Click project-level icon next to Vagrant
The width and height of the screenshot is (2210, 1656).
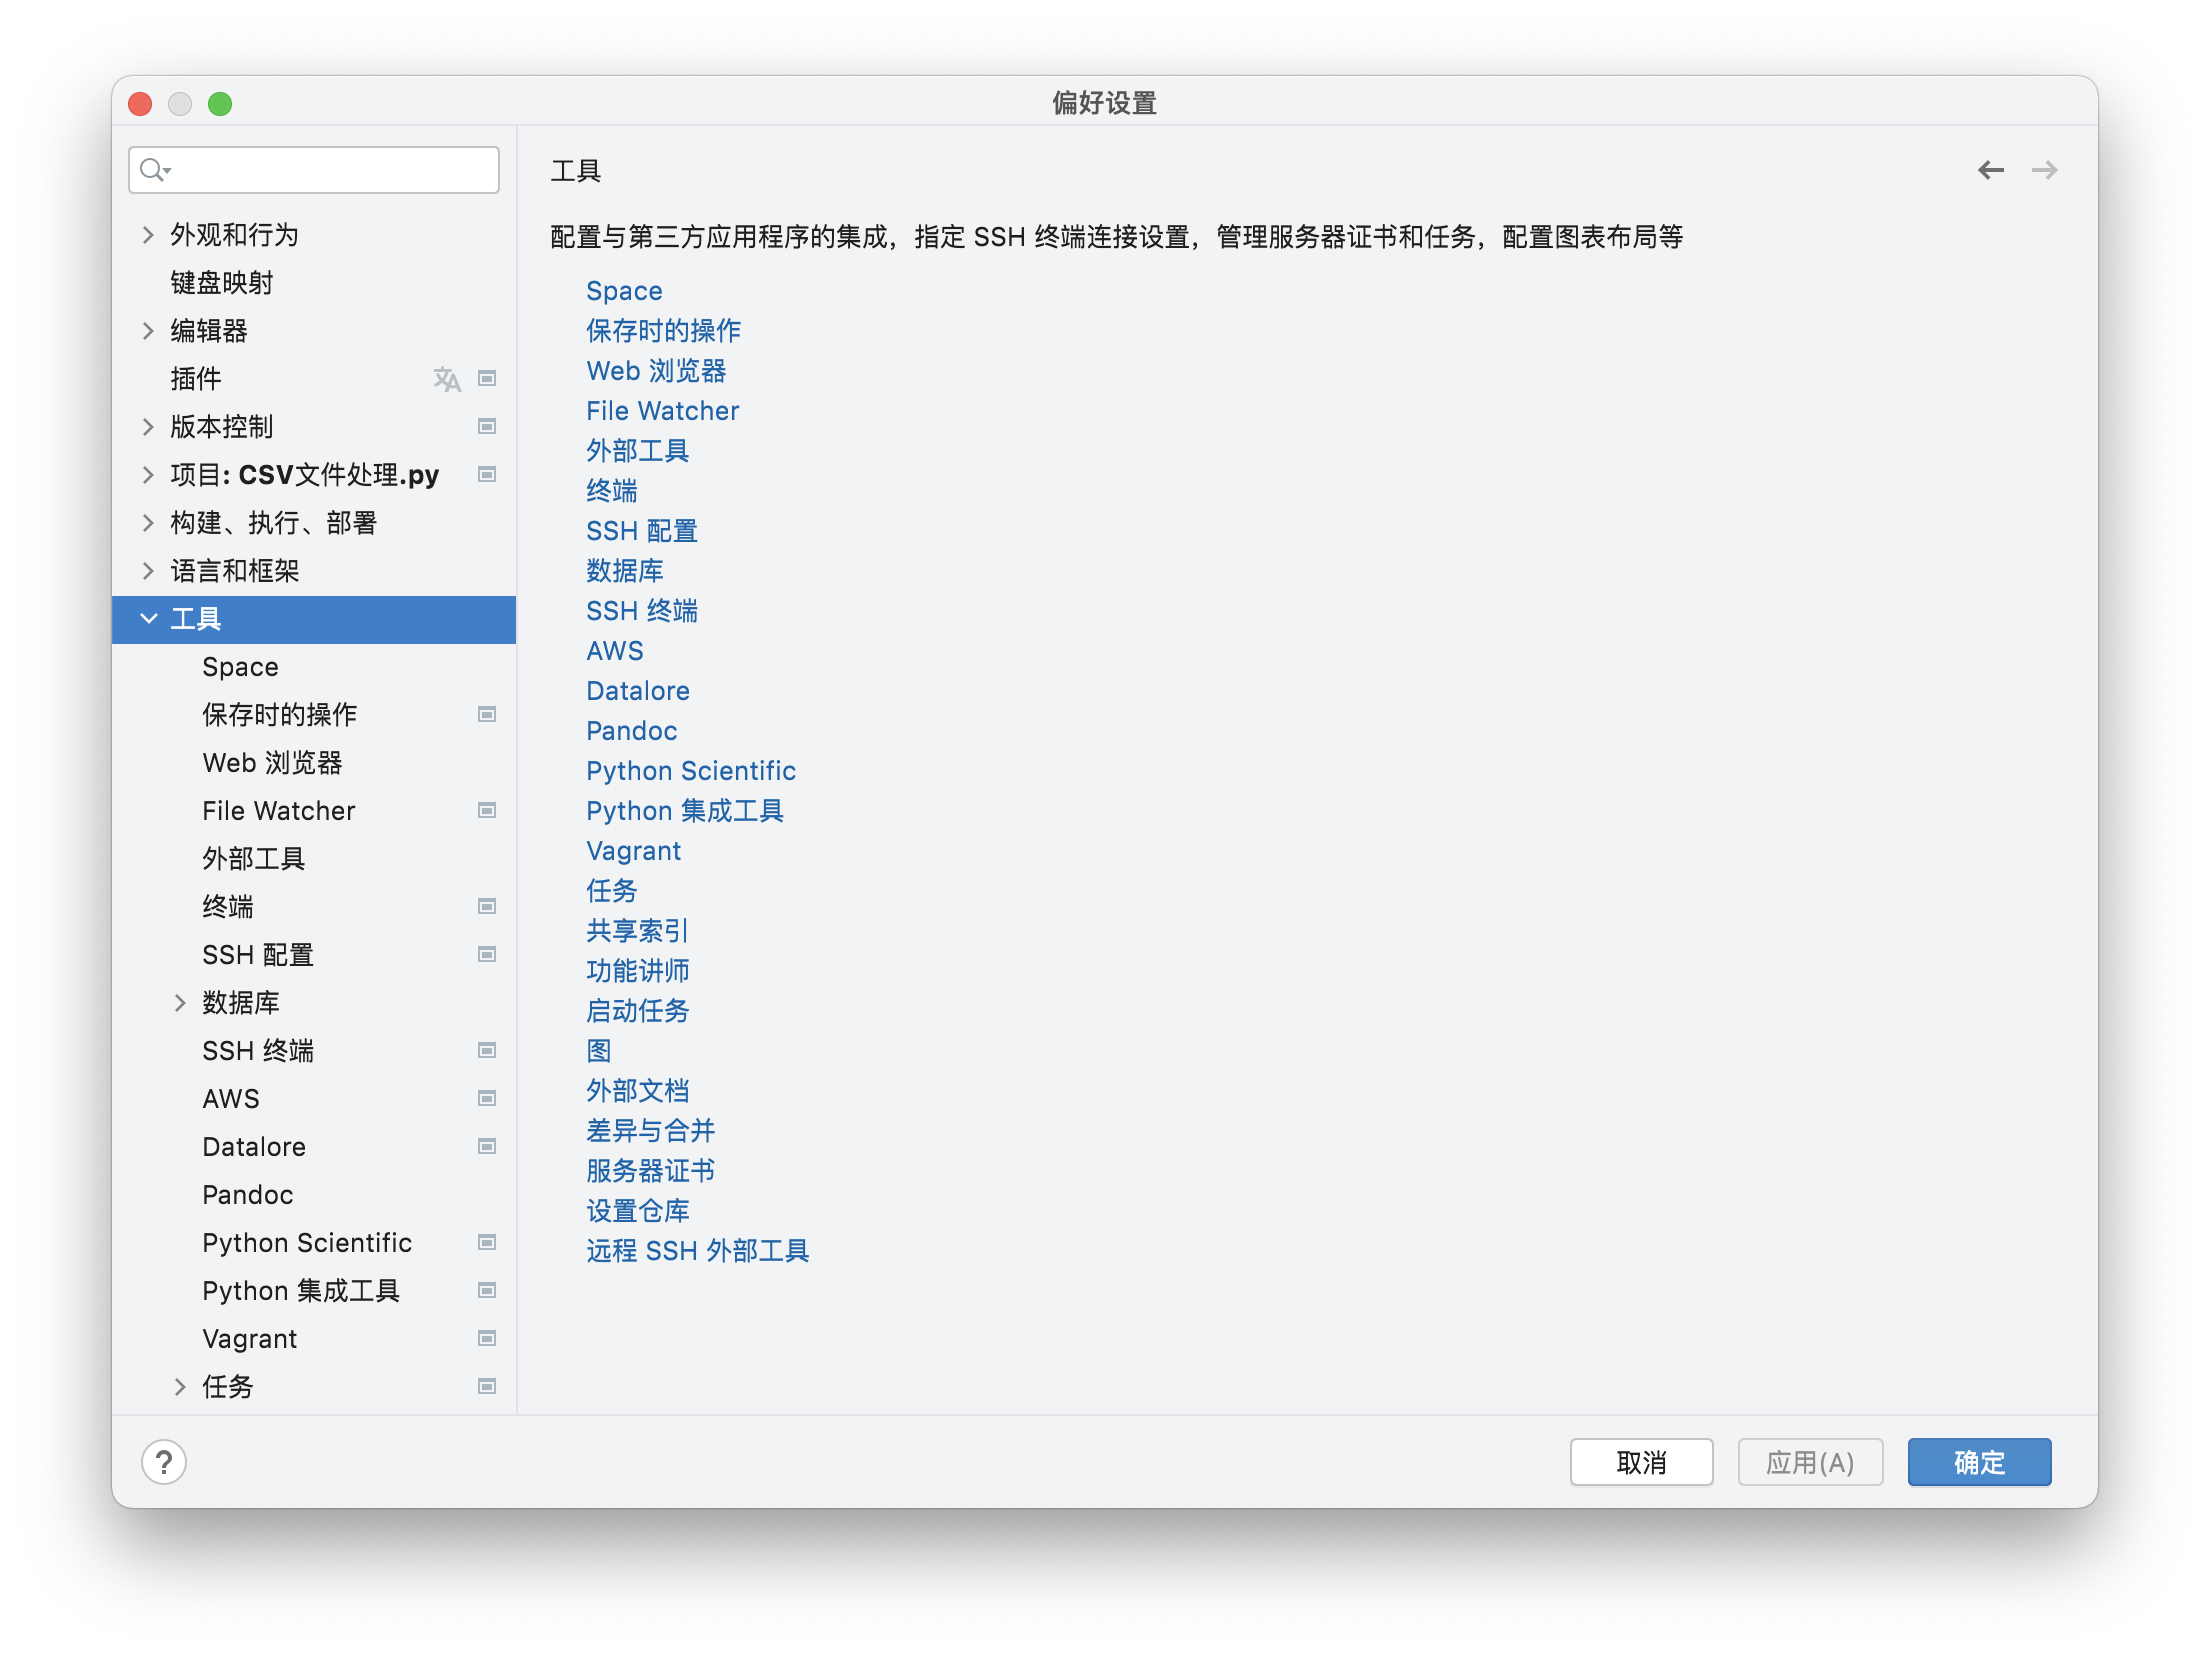487,1339
